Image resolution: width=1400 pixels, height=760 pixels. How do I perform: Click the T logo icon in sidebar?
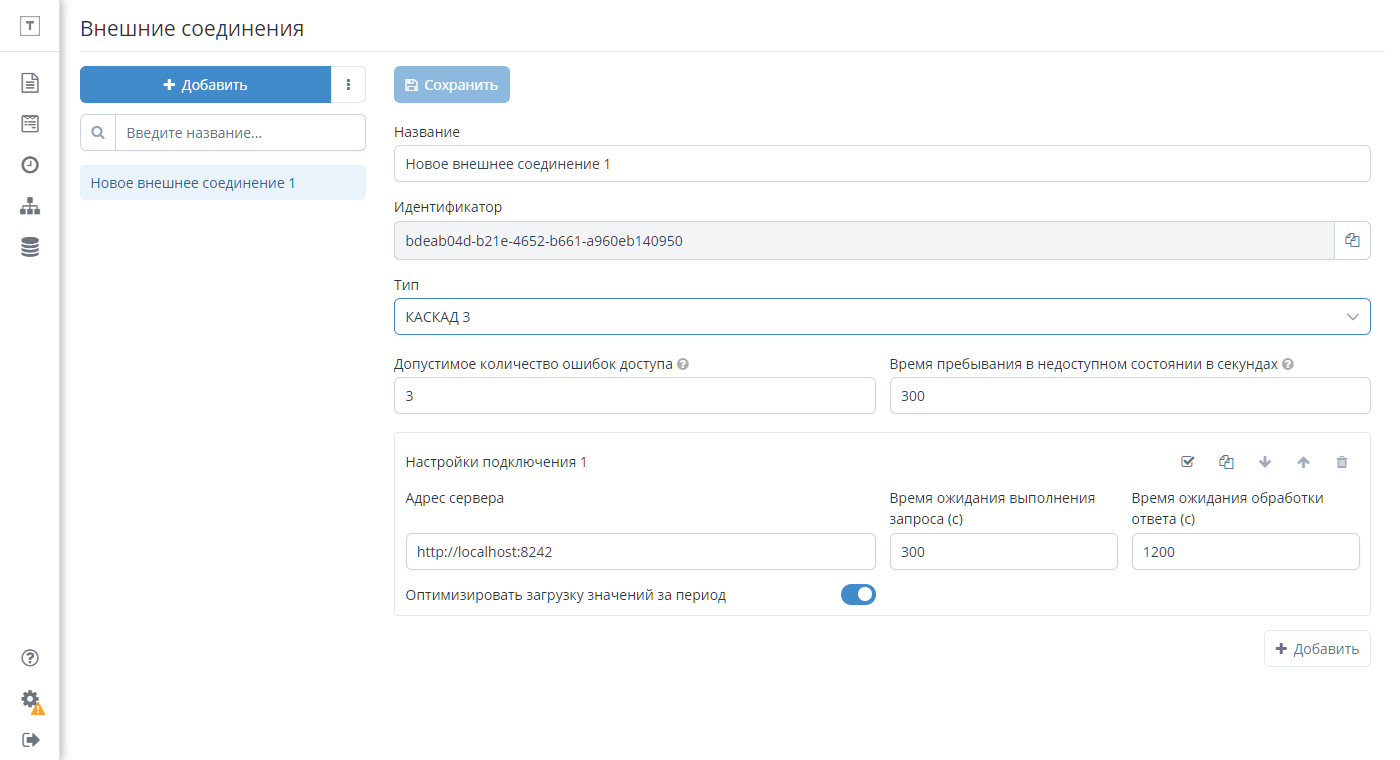tap(30, 27)
